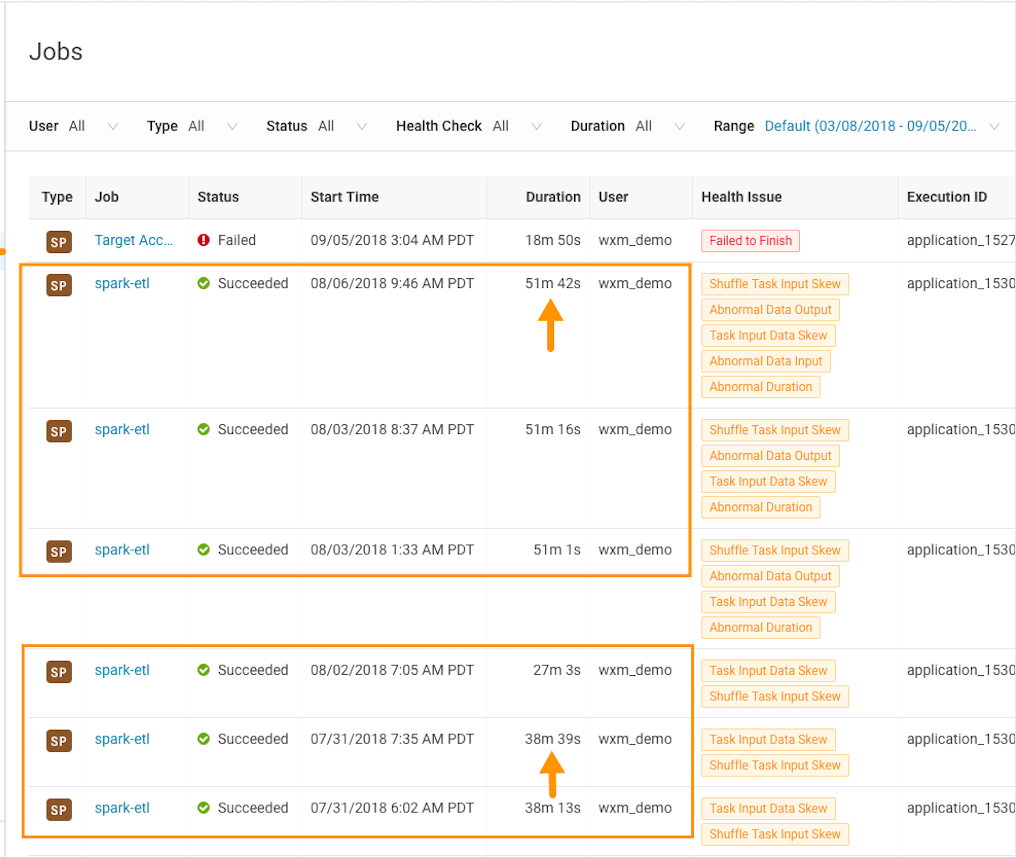The height and width of the screenshot is (857, 1016).
Task: Click green Succeeded icon for 07/31/2018 6:02 AM job
Action: click(x=204, y=808)
